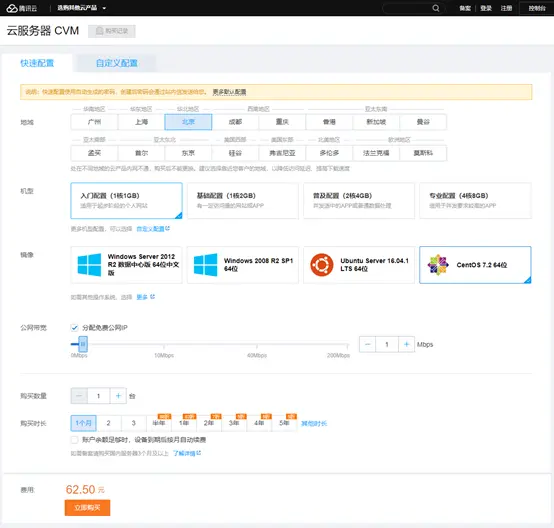Select the 3年 duration

[x=234, y=423]
